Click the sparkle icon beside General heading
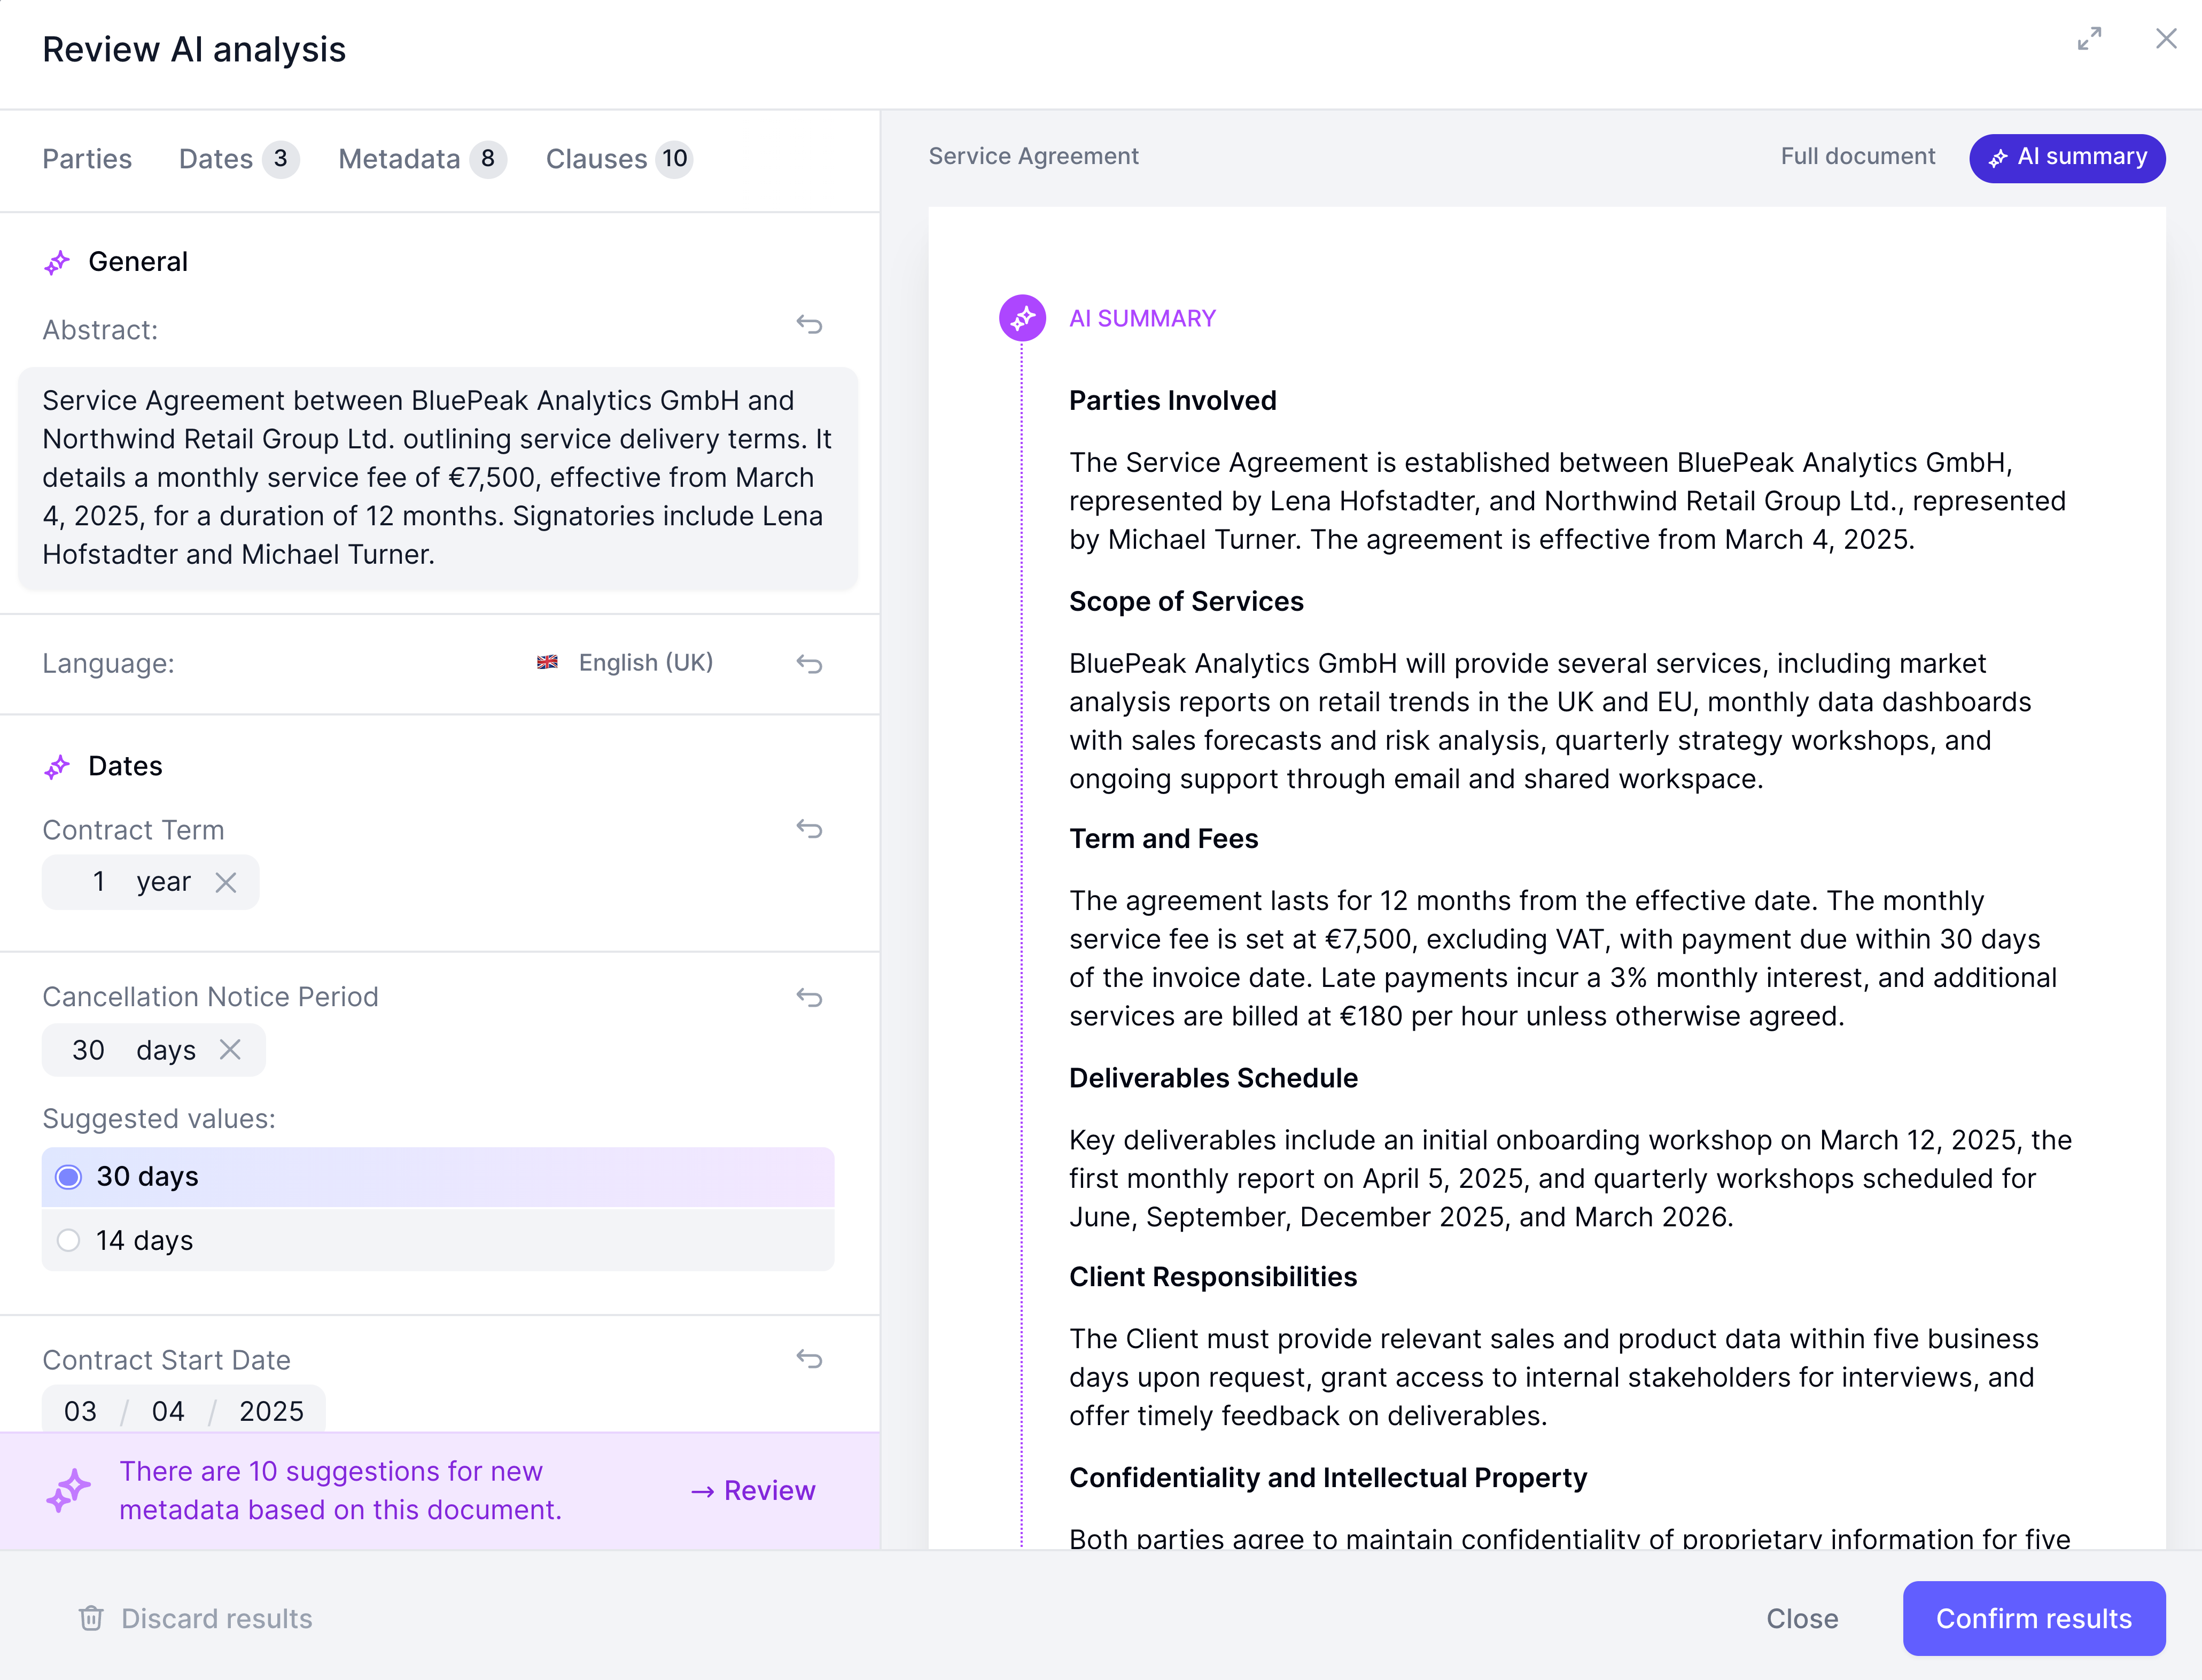Image resolution: width=2202 pixels, height=1680 pixels. click(x=58, y=261)
